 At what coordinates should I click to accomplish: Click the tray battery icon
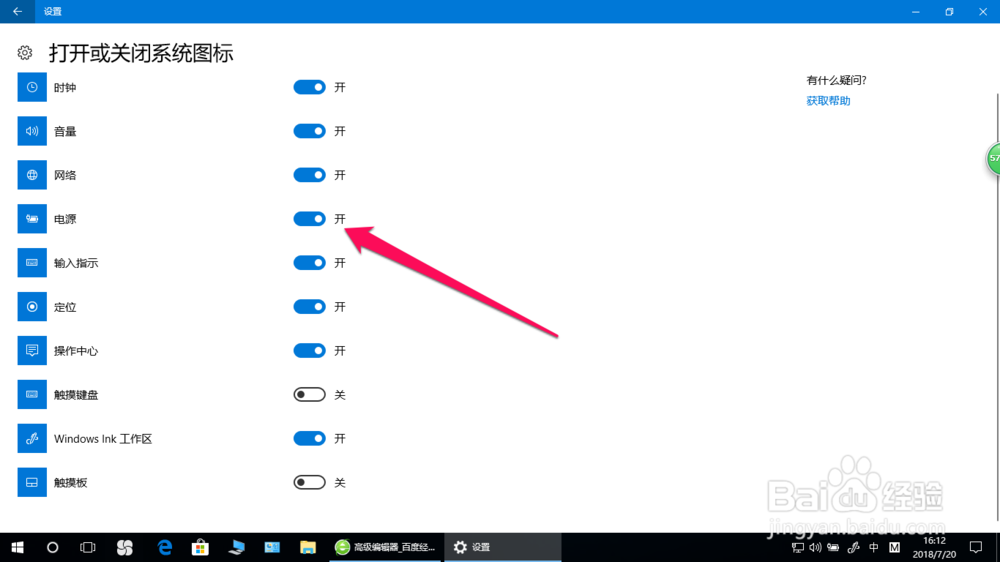[834, 547]
